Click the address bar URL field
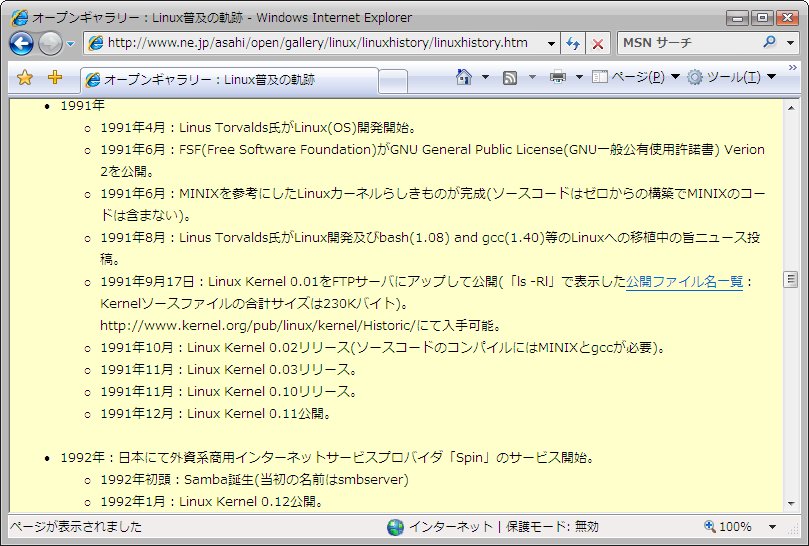The image size is (809, 546). pos(317,43)
